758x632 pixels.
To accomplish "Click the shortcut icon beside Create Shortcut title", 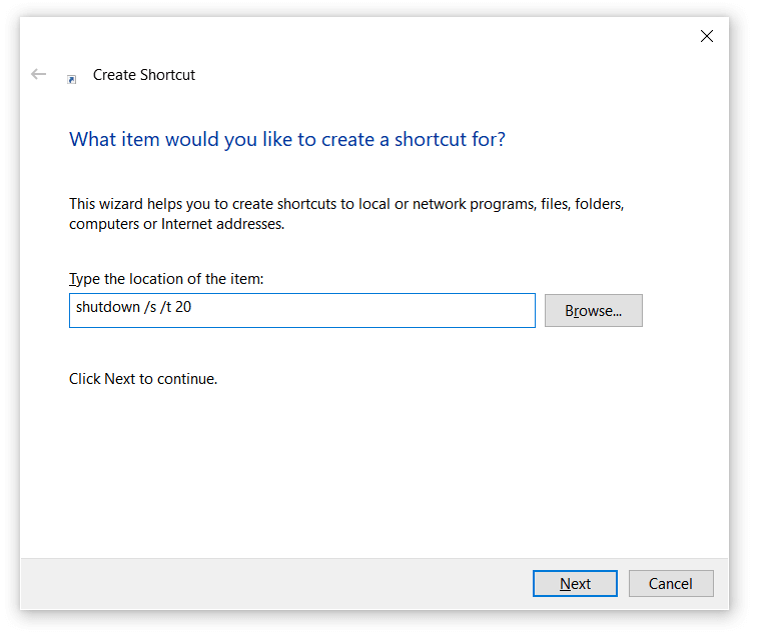I will click(x=72, y=79).
